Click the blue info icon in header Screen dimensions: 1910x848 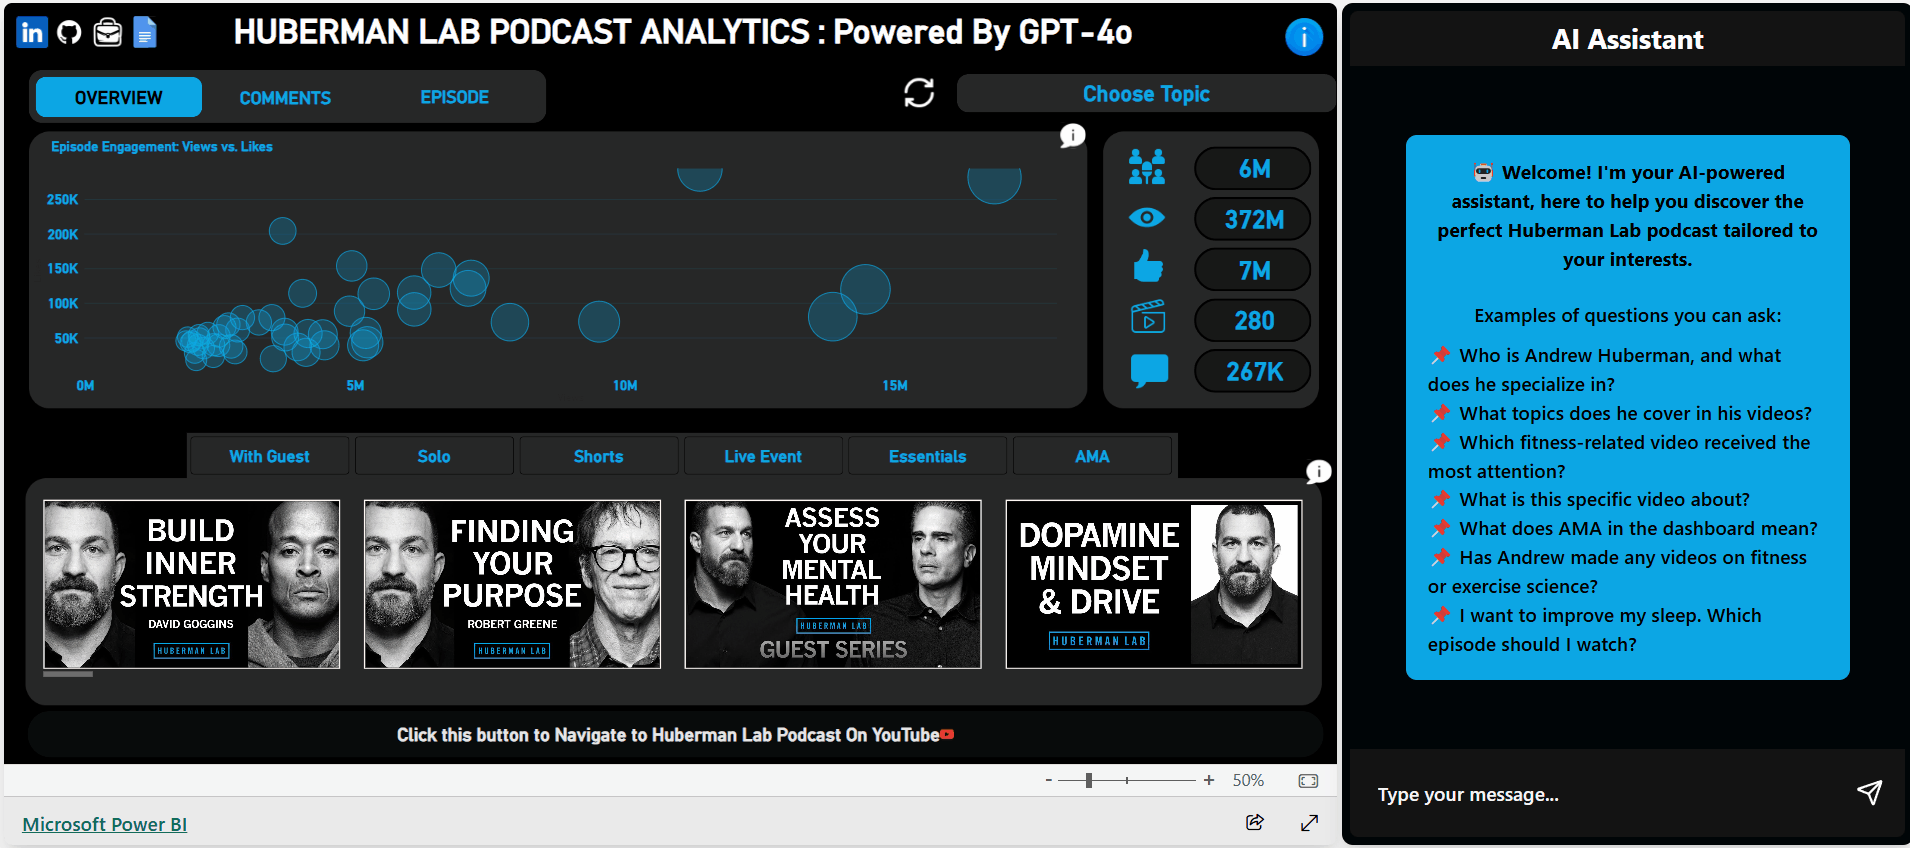1303,37
